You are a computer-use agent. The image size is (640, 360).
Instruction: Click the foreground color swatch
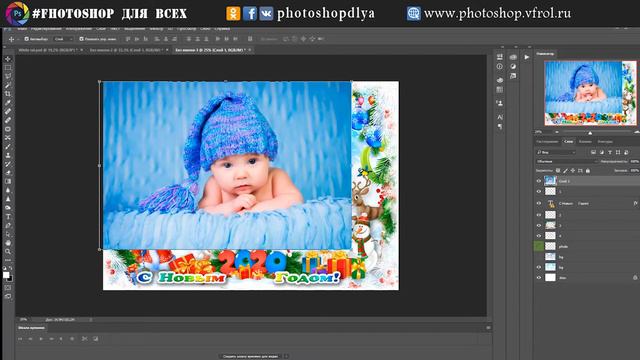tap(6, 275)
